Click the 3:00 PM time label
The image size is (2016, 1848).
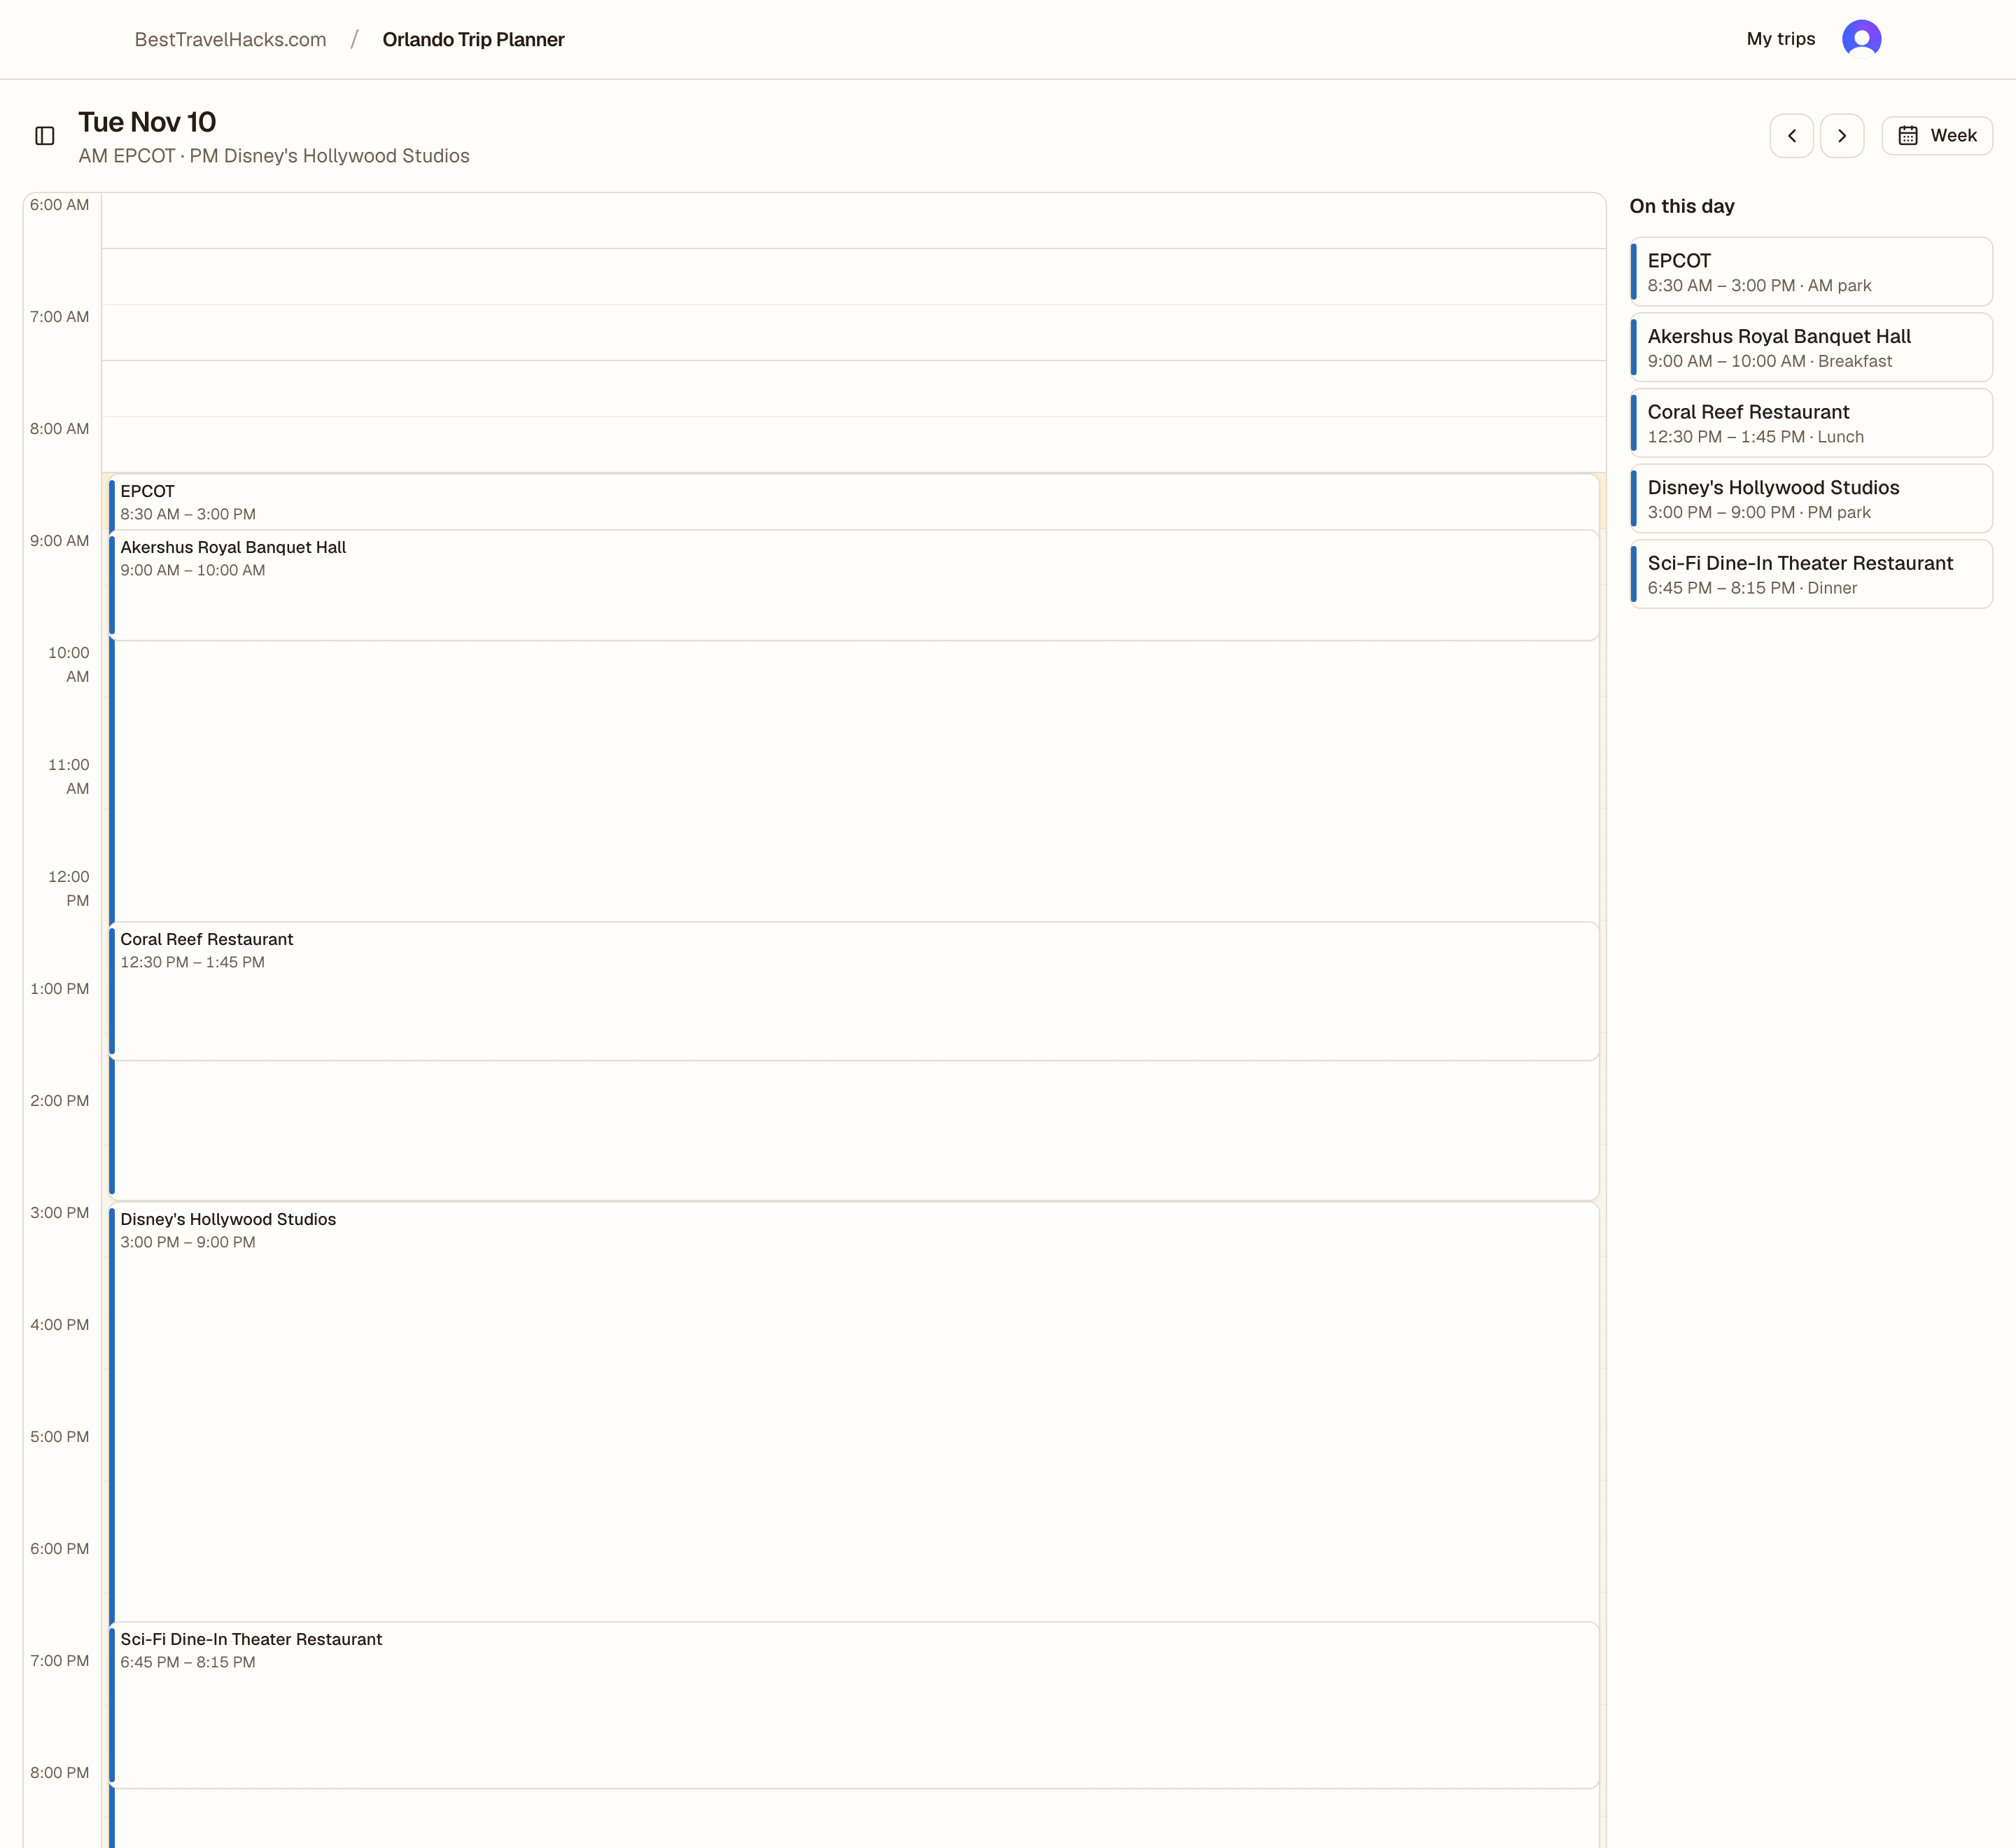click(59, 1213)
